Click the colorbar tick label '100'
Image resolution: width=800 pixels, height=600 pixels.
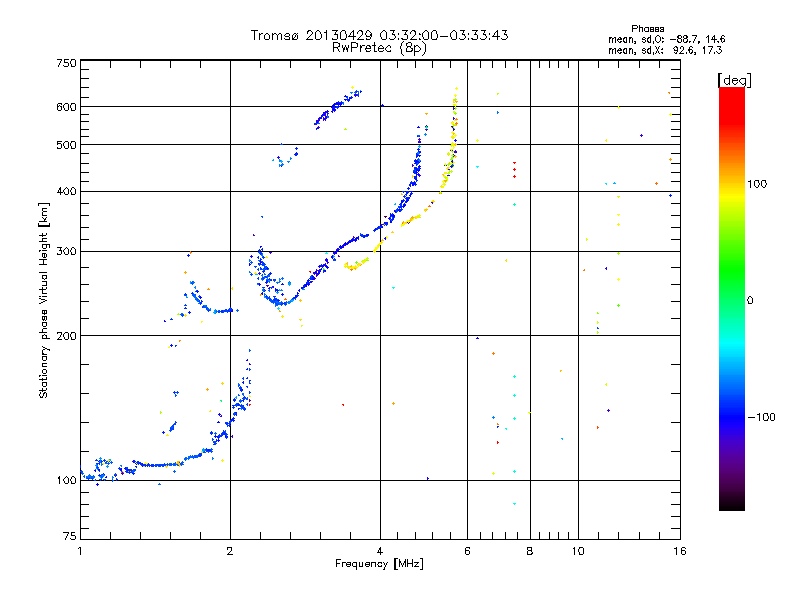click(x=757, y=184)
